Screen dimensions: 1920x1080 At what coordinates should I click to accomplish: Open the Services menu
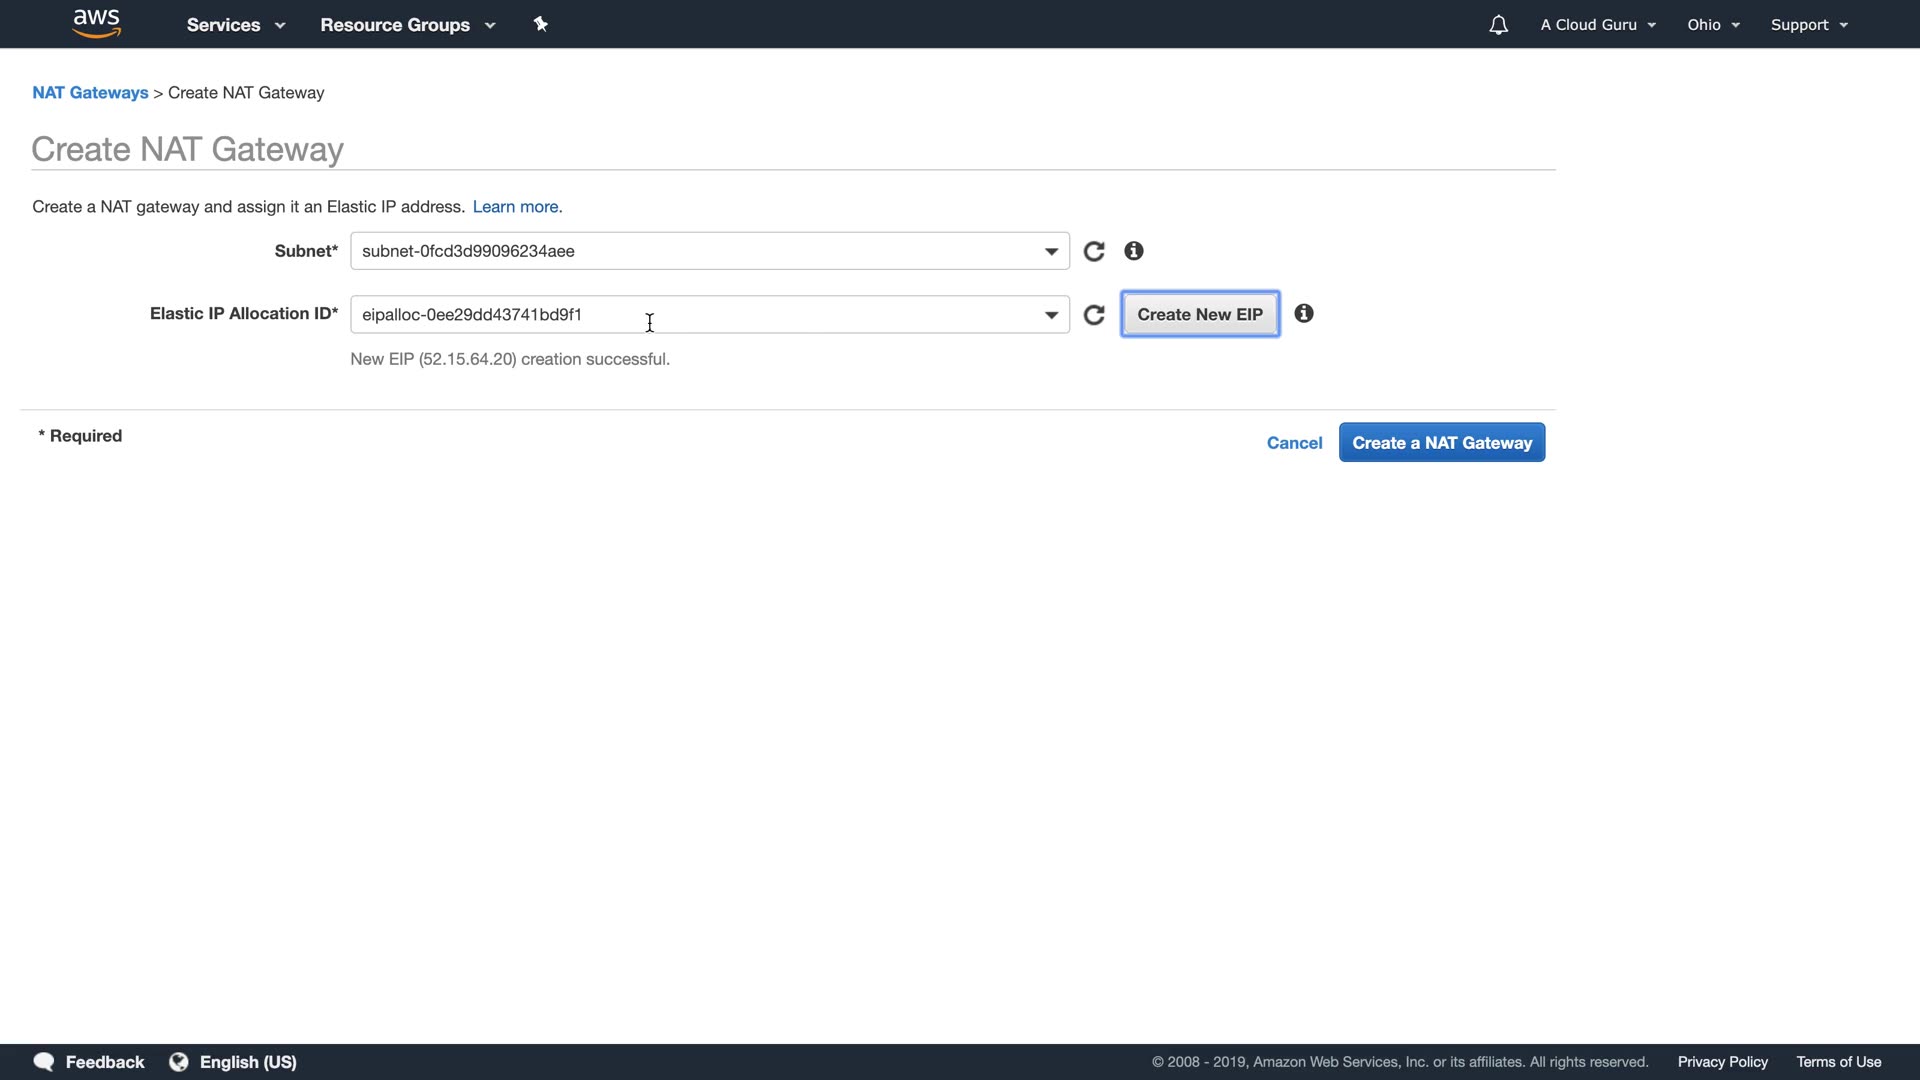point(235,25)
